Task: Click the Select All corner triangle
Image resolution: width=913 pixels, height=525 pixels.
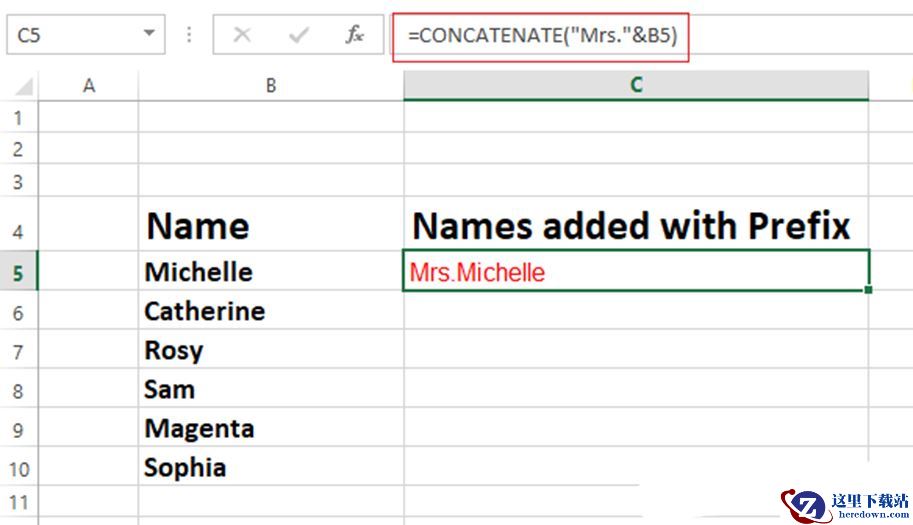Action: (23, 86)
